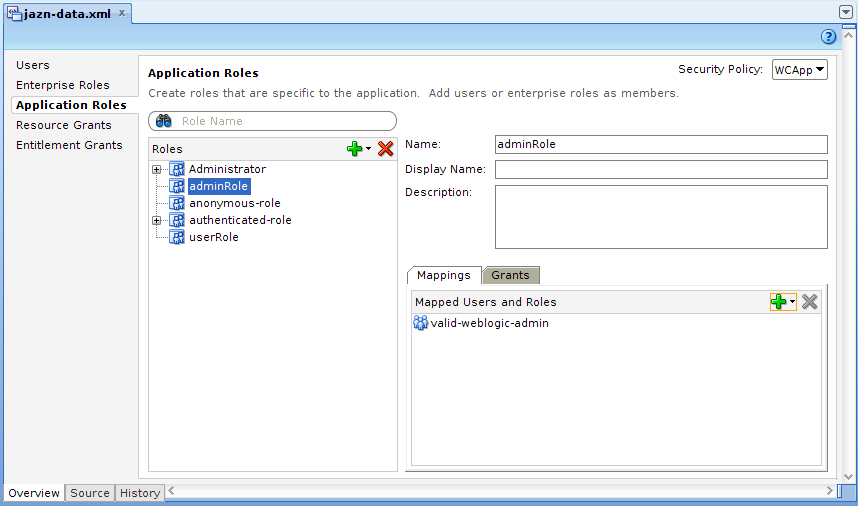Click the horizontal scrollbar at the bottom
Screen dimensions: 858x506
[500, 491]
